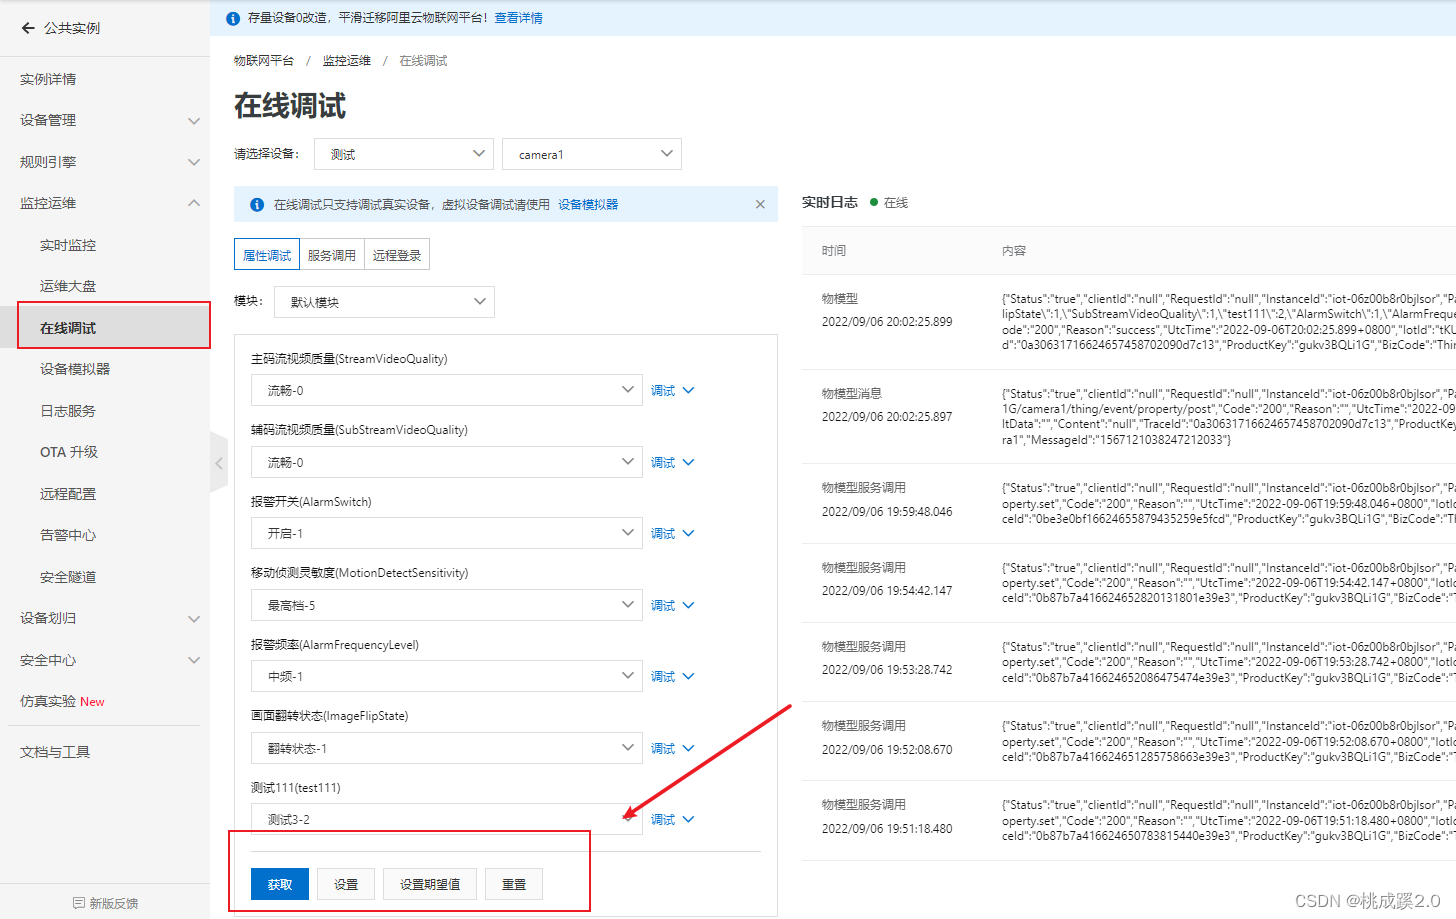Switch to the 远程登录 tab
The width and height of the screenshot is (1456, 919).
[x=397, y=255]
